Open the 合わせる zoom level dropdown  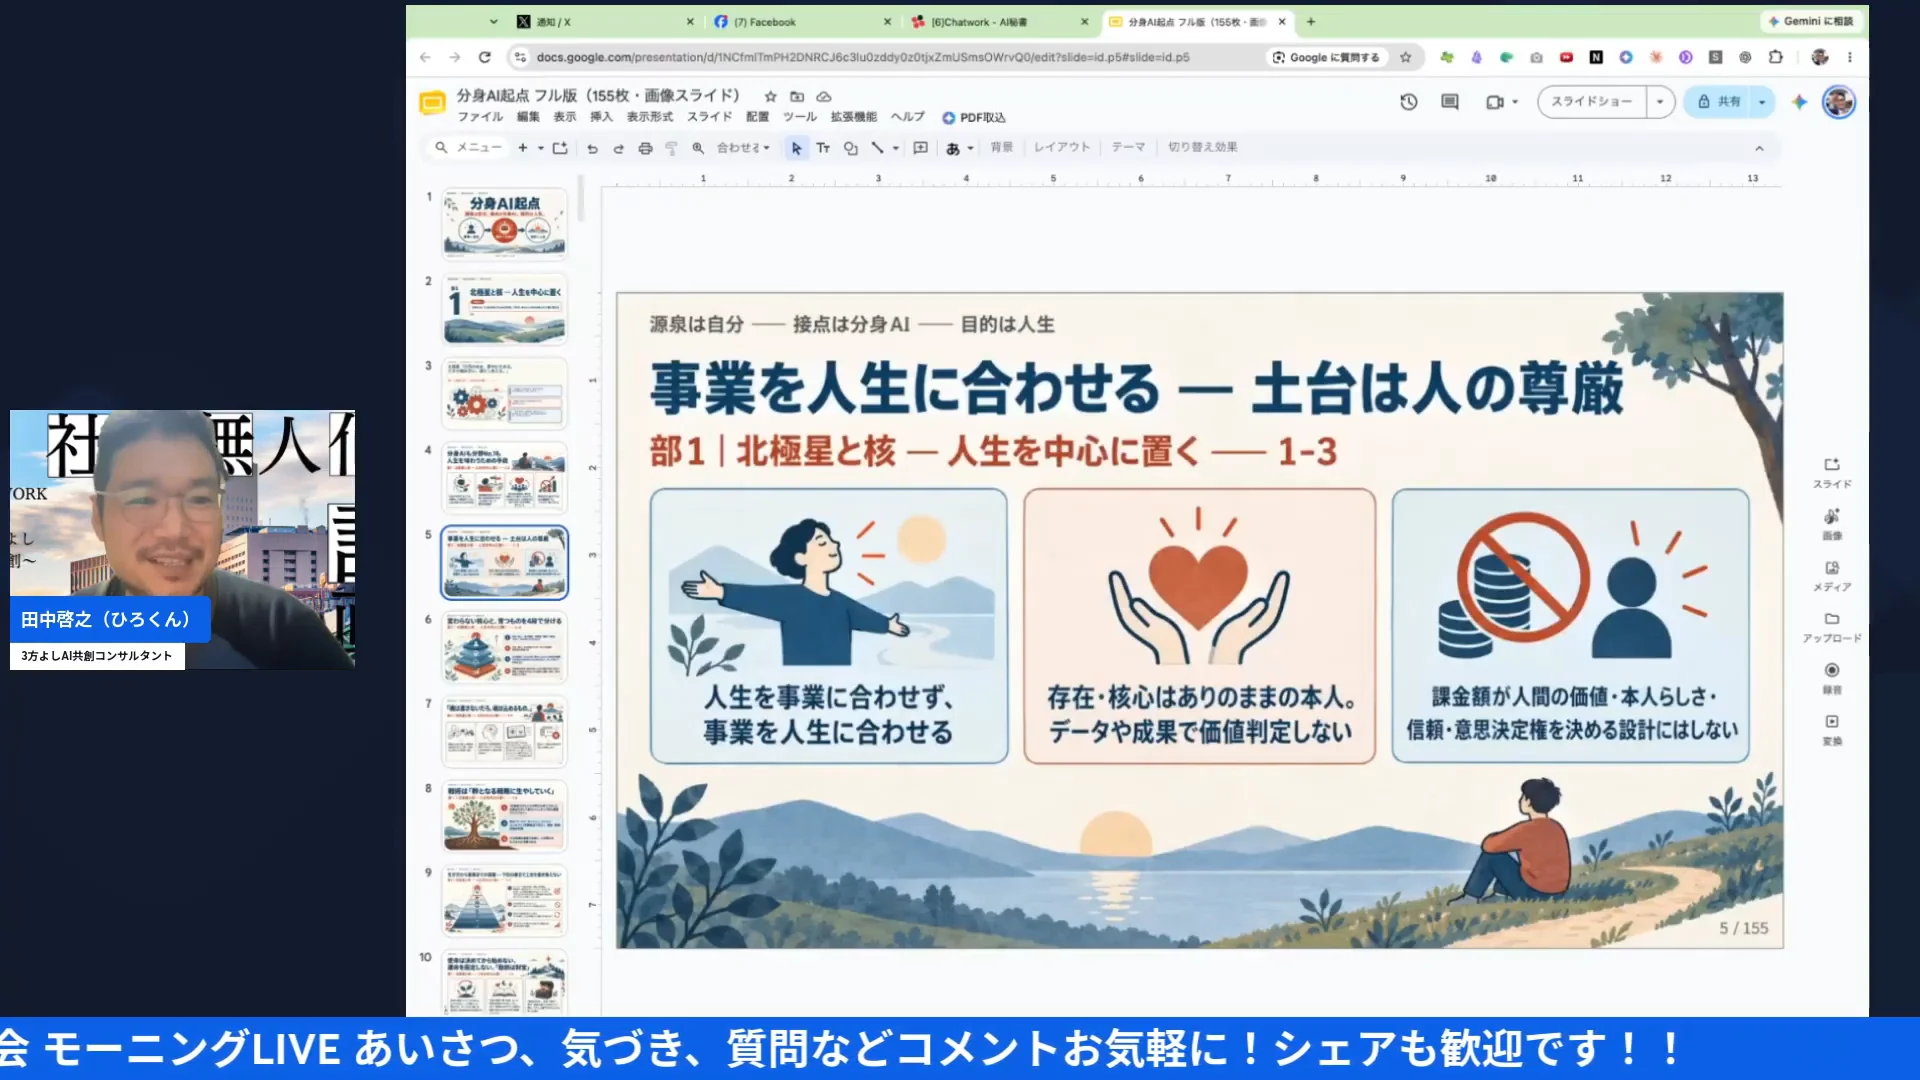pyautogui.click(x=743, y=148)
